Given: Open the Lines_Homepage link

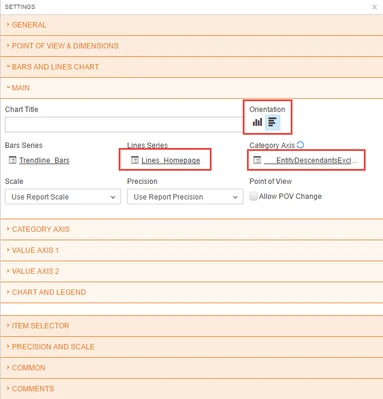Looking at the screenshot, I should [x=171, y=160].
